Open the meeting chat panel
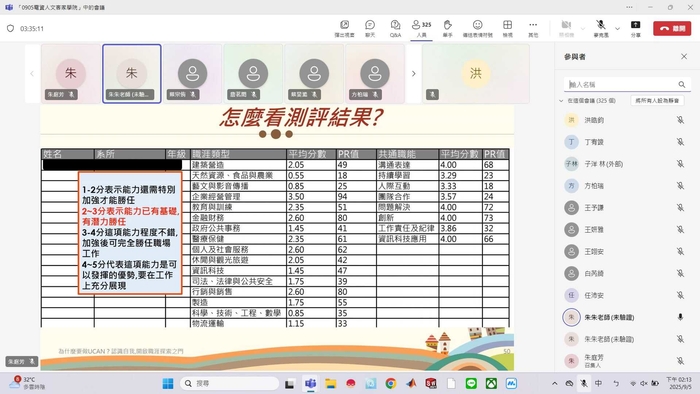 pos(370,29)
